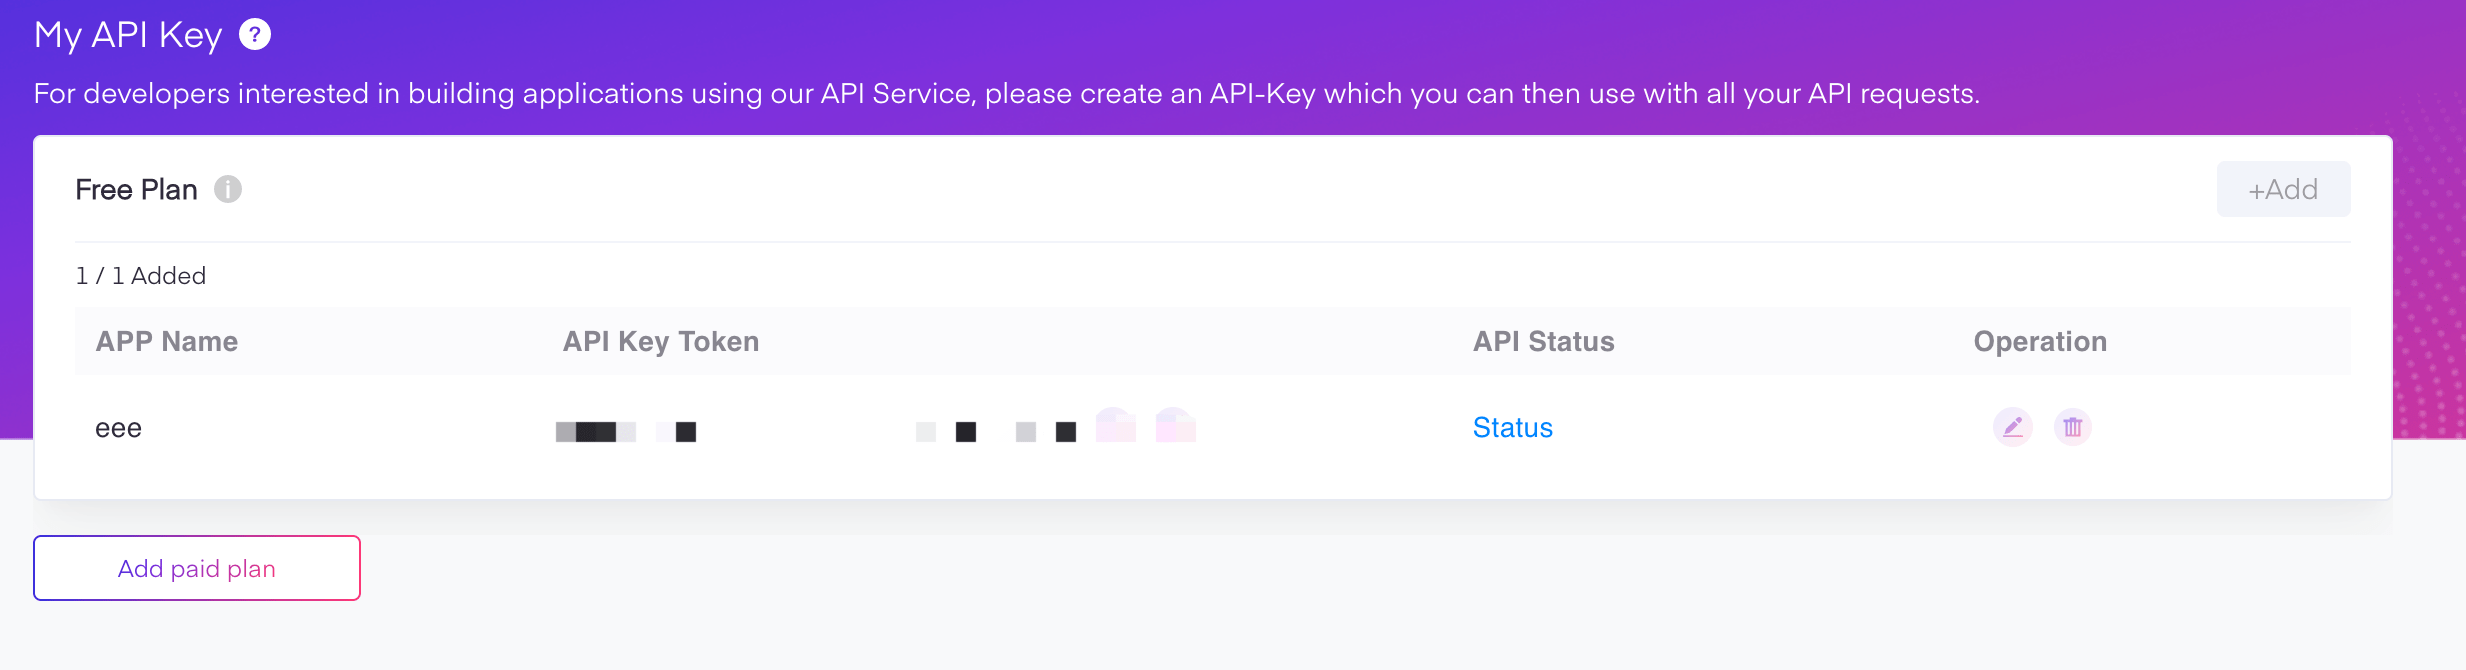Click the beginning of the blurred API key token
This screenshot has height=670, width=2466.
pyautogui.click(x=596, y=432)
